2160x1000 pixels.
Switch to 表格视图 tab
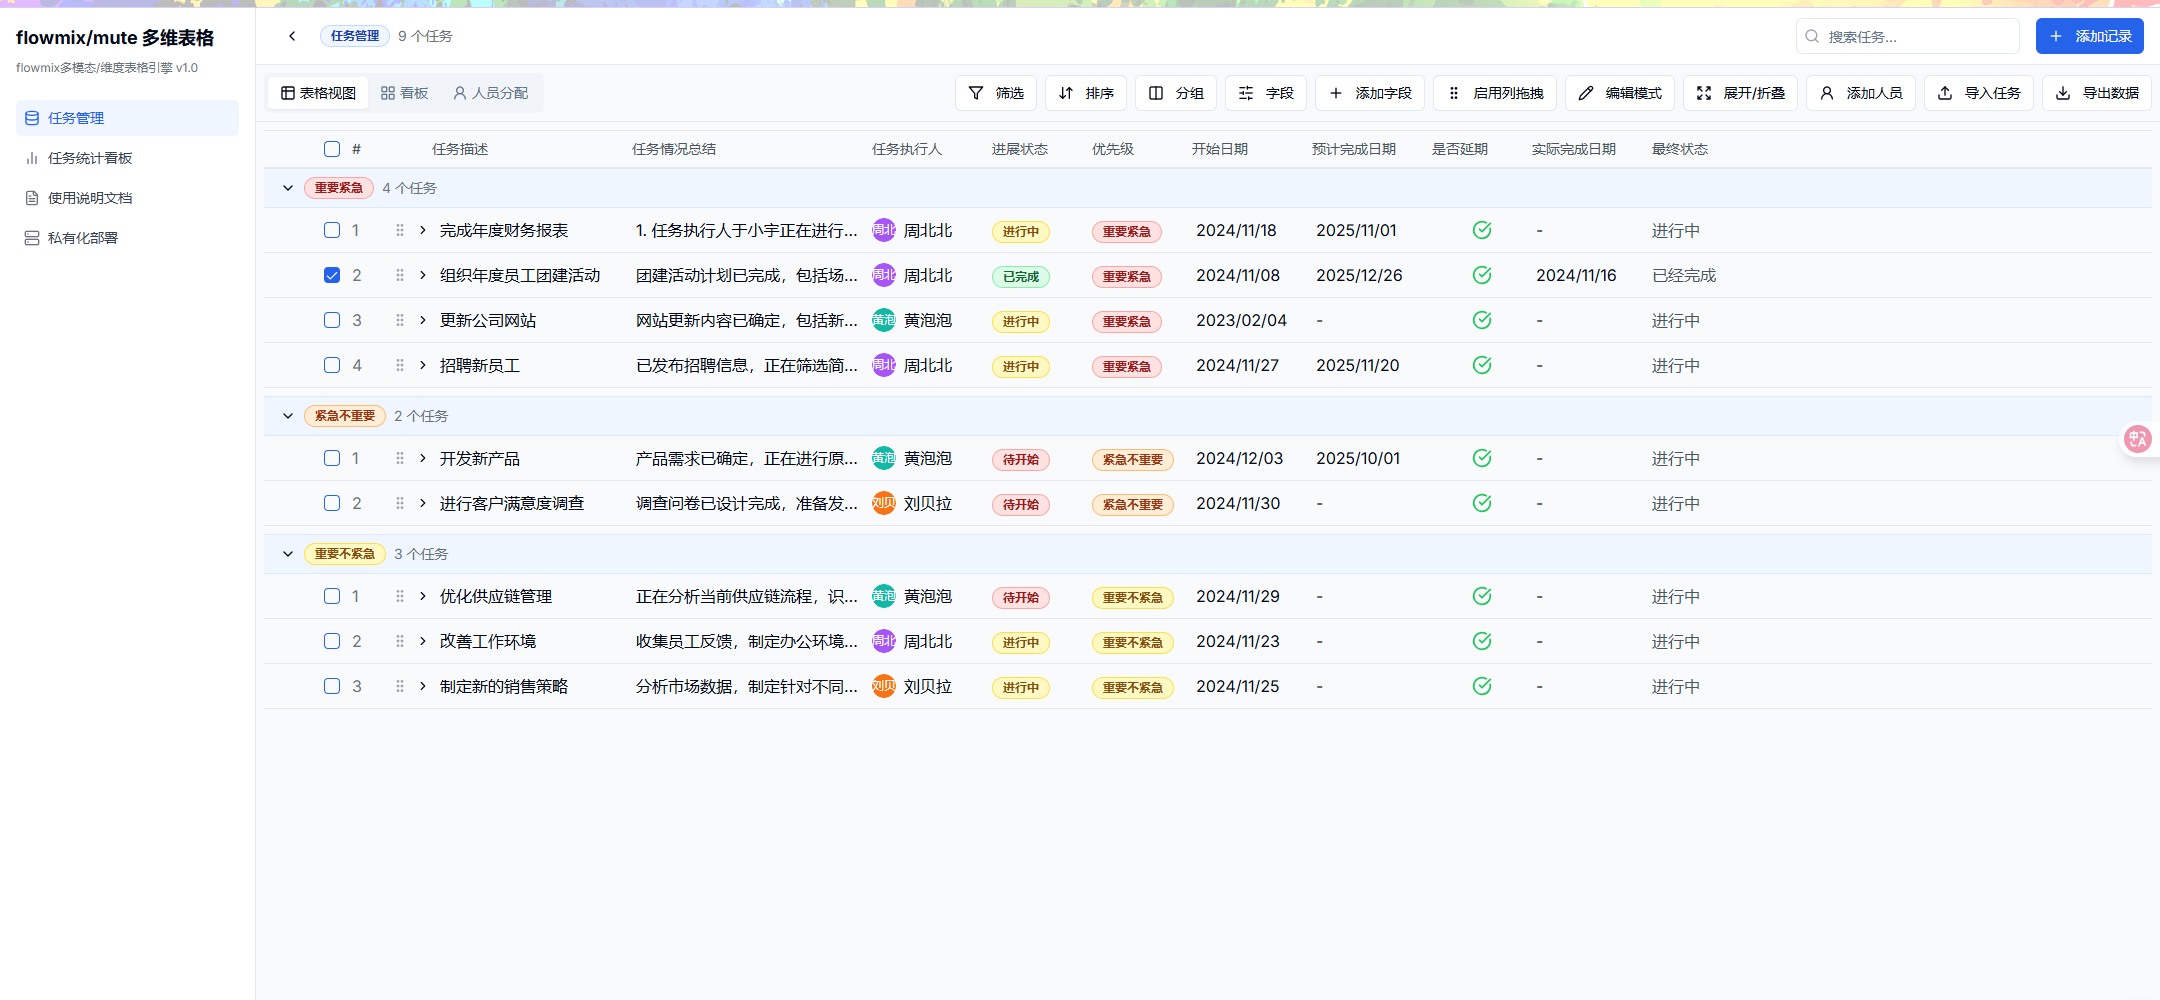point(318,93)
